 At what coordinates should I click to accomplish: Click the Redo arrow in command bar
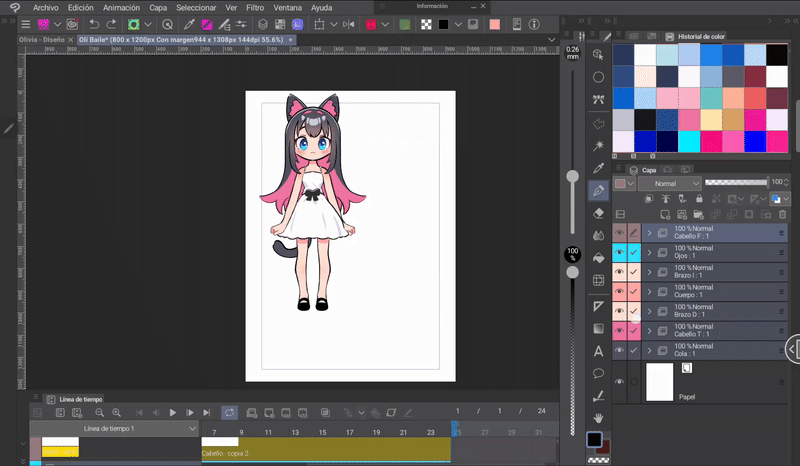pyautogui.click(x=110, y=23)
